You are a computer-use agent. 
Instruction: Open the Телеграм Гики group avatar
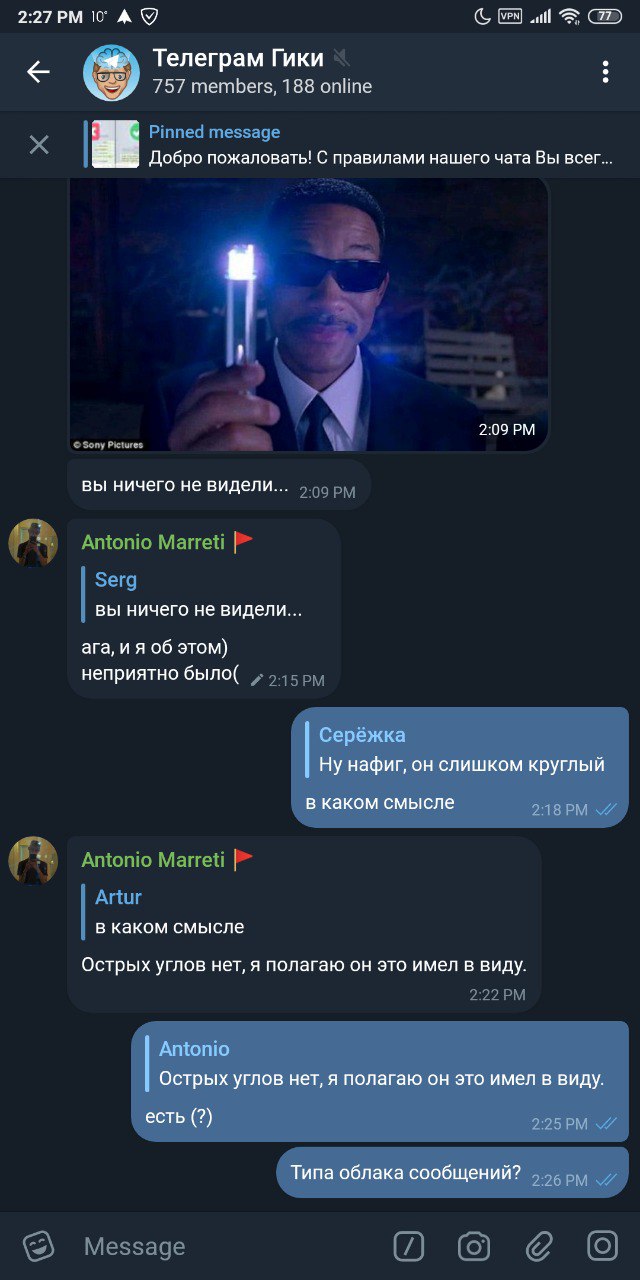click(x=111, y=72)
